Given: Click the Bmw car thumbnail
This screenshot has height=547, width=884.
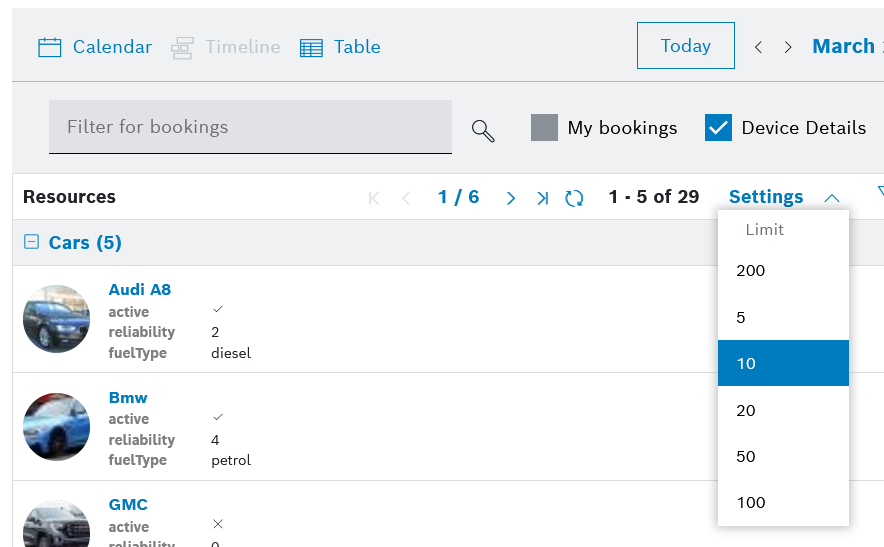Looking at the screenshot, I should [x=57, y=426].
